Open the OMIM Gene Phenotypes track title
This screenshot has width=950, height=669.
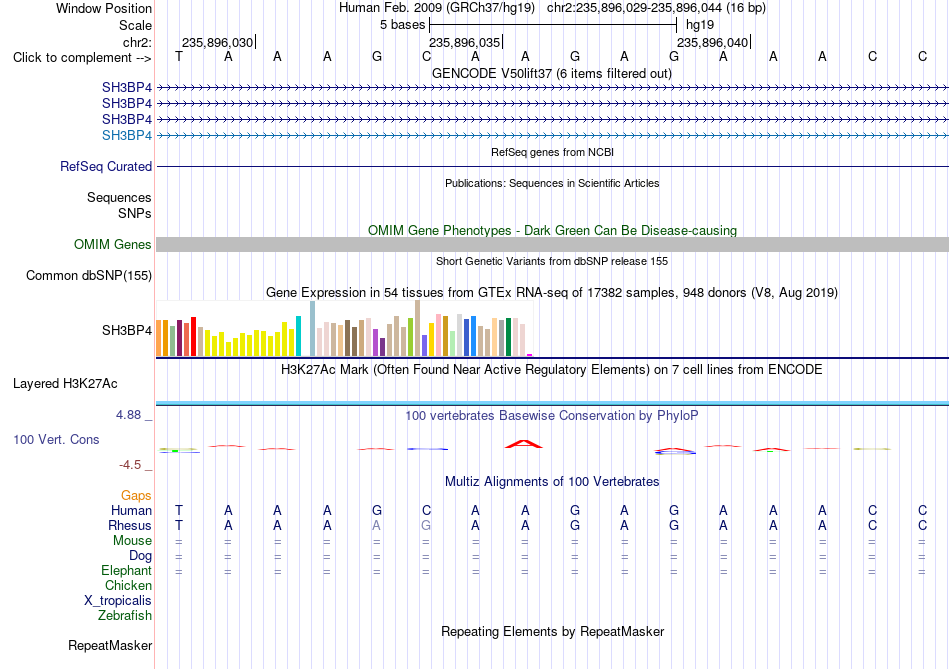click(552, 230)
